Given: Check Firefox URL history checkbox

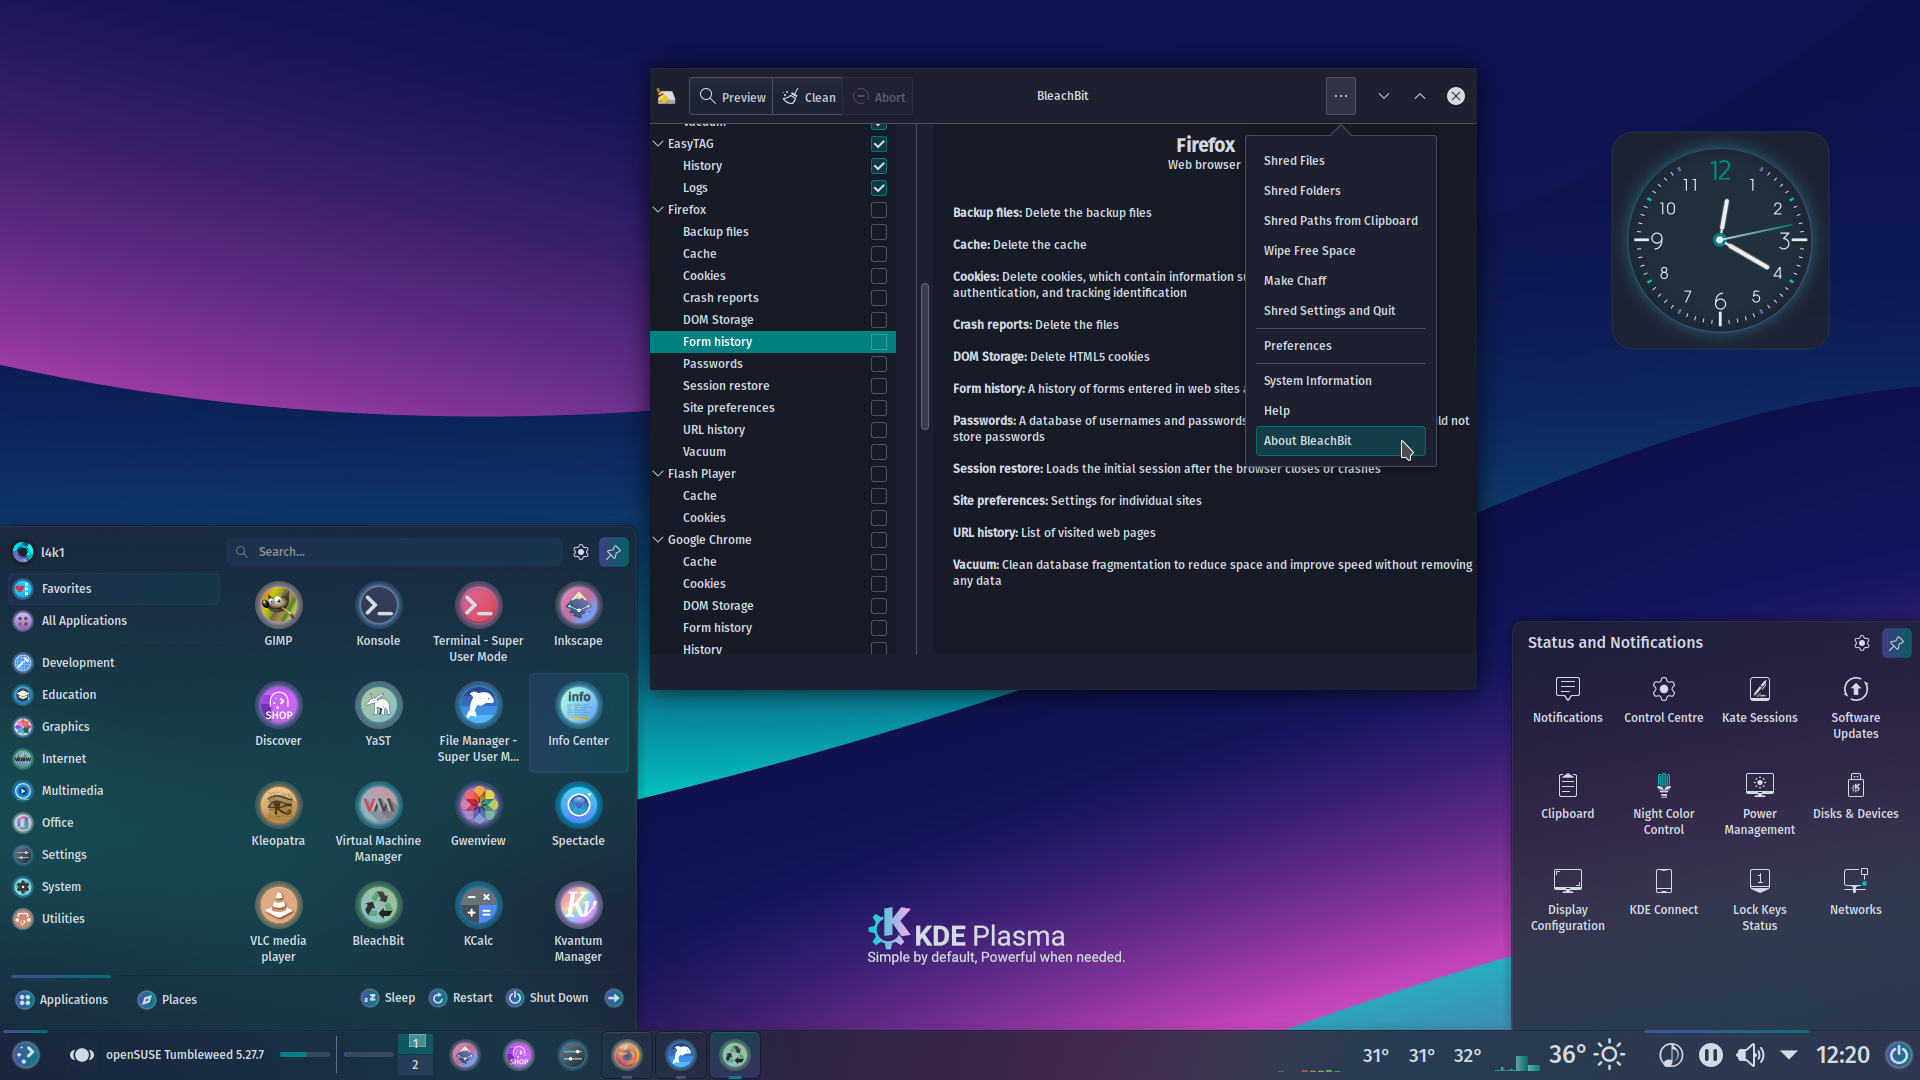Looking at the screenshot, I should (878, 430).
